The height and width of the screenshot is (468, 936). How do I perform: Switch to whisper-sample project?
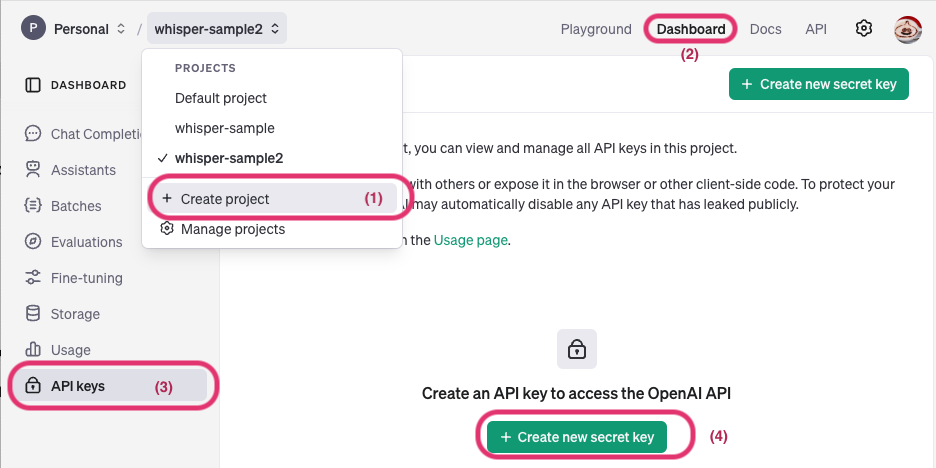224,128
